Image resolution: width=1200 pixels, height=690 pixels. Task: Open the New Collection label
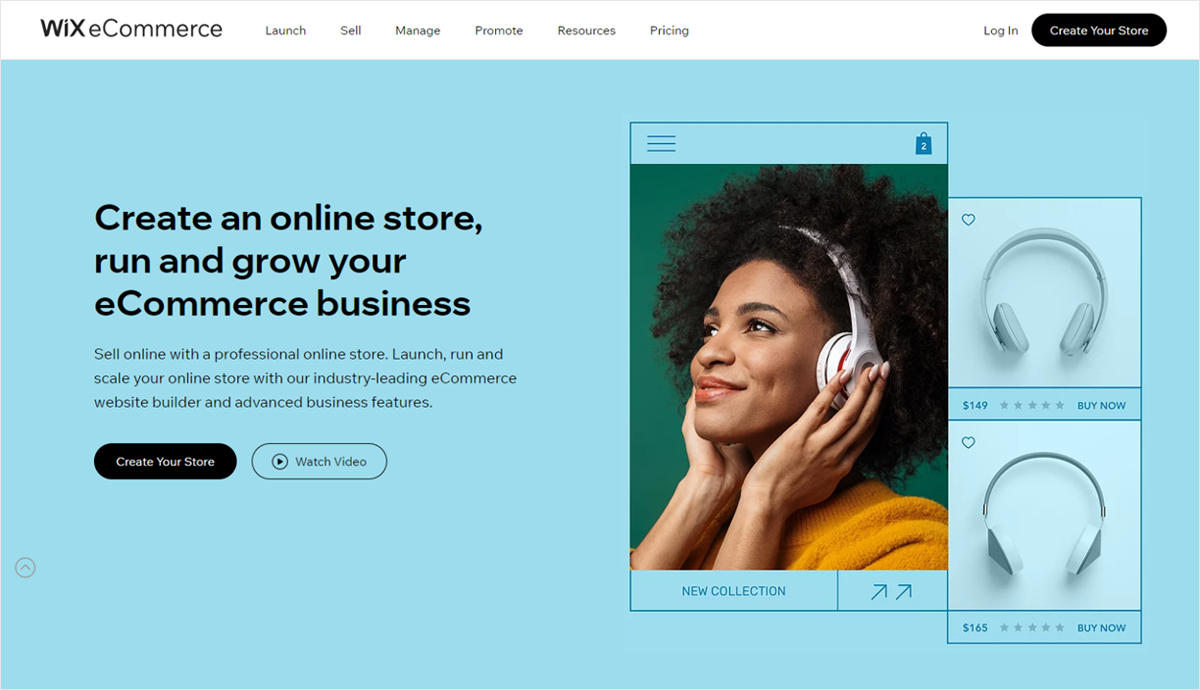click(x=733, y=591)
